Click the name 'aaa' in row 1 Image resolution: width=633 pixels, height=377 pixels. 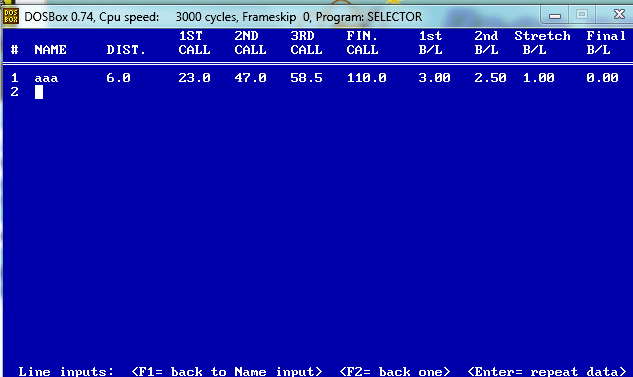(x=46, y=78)
